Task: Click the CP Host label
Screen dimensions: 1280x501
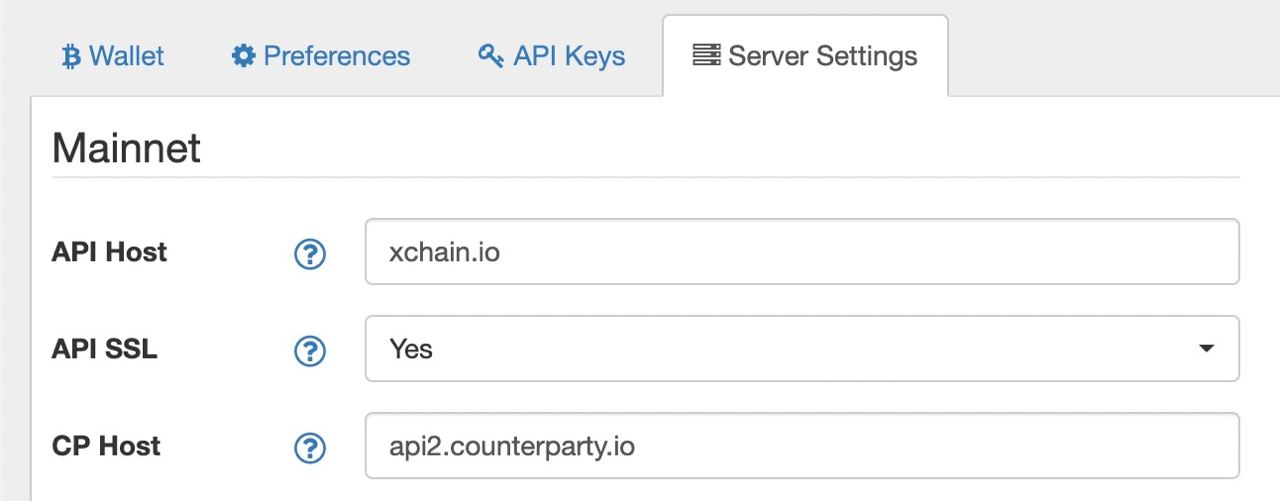Action: click(106, 445)
